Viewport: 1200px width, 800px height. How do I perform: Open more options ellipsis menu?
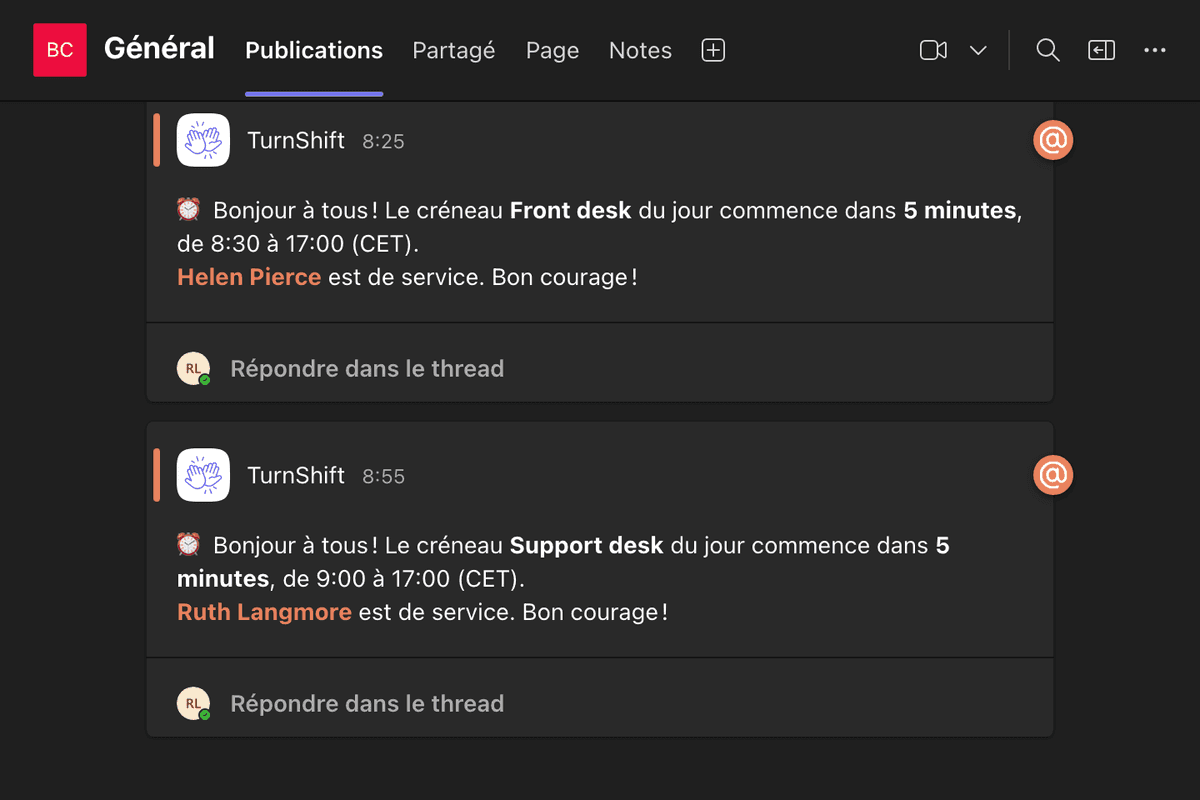pyautogui.click(x=1155, y=50)
